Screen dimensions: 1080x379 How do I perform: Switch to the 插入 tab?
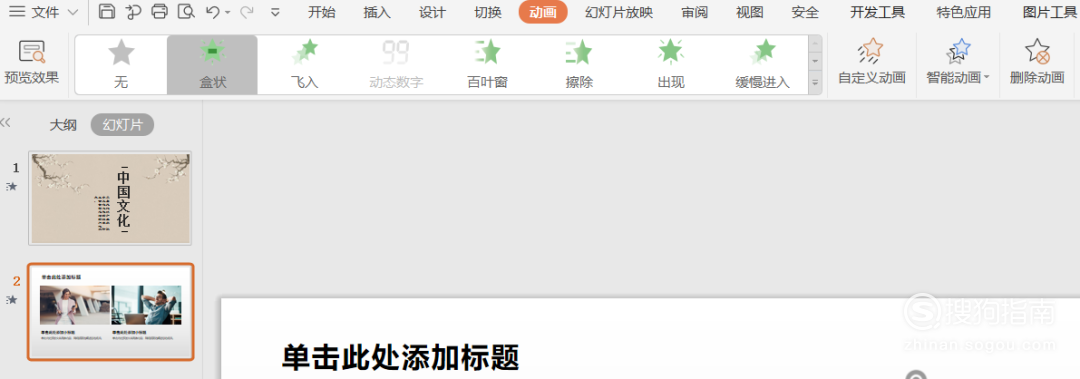[377, 12]
